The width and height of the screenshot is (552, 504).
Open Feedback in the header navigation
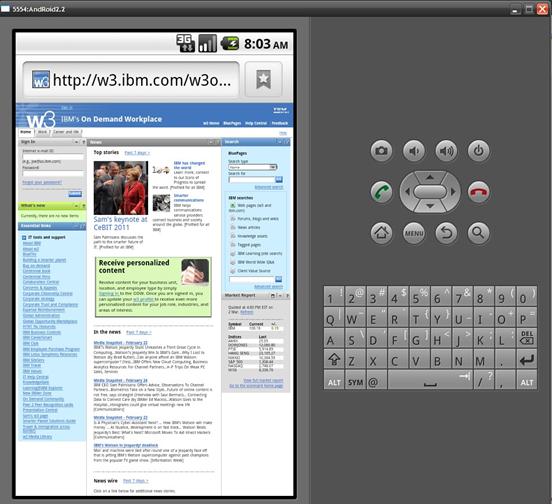click(x=280, y=123)
